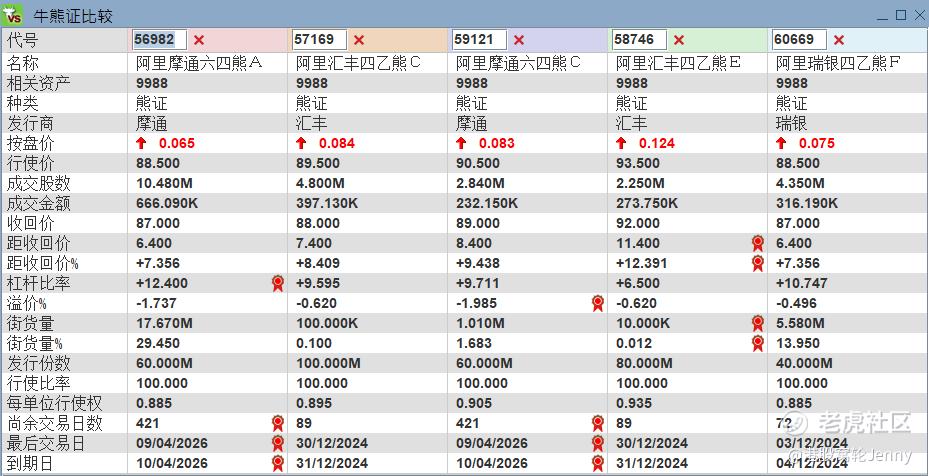The height and width of the screenshot is (476, 929).
Task: Remove warrant 56982 with its red X
Action: tap(199, 40)
